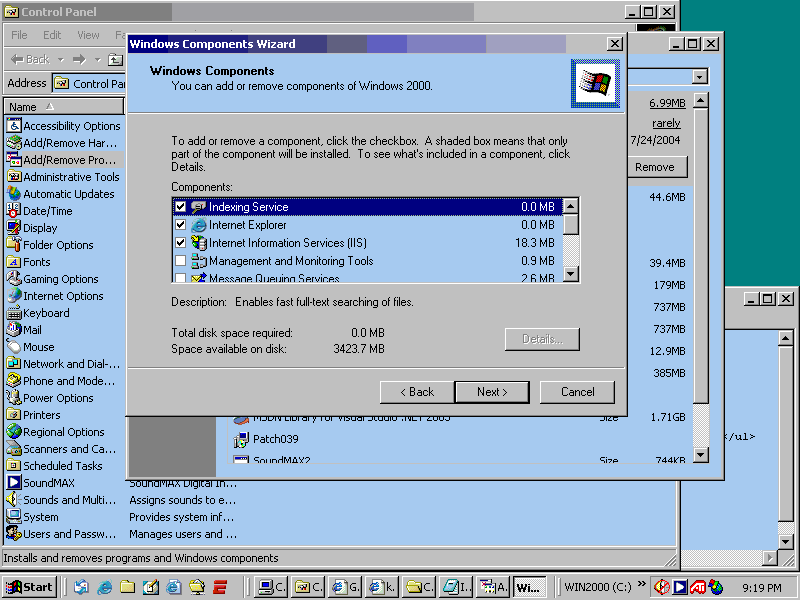Viewport: 800px width, 600px height.
Task: Select Administrative Tools icon in Control Panel
Action: tap(14, 177)
